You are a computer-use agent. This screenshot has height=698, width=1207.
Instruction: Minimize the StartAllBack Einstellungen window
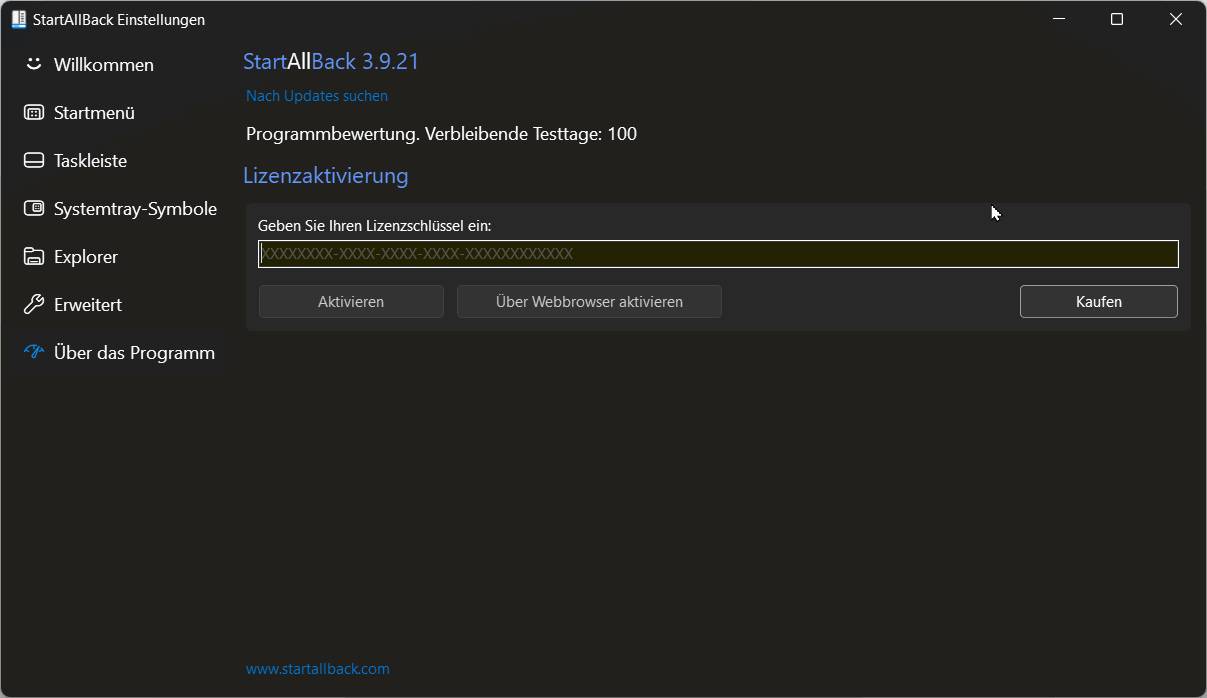1059,19
